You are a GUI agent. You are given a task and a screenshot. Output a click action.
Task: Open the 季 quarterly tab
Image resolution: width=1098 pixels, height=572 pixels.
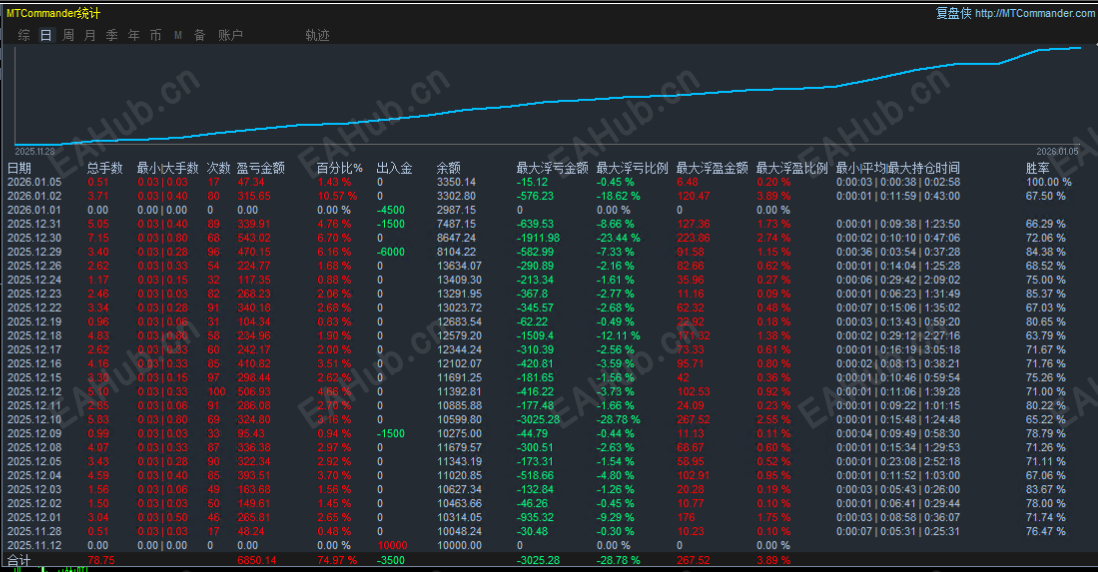pyautogui.click(x=112, y=35)
